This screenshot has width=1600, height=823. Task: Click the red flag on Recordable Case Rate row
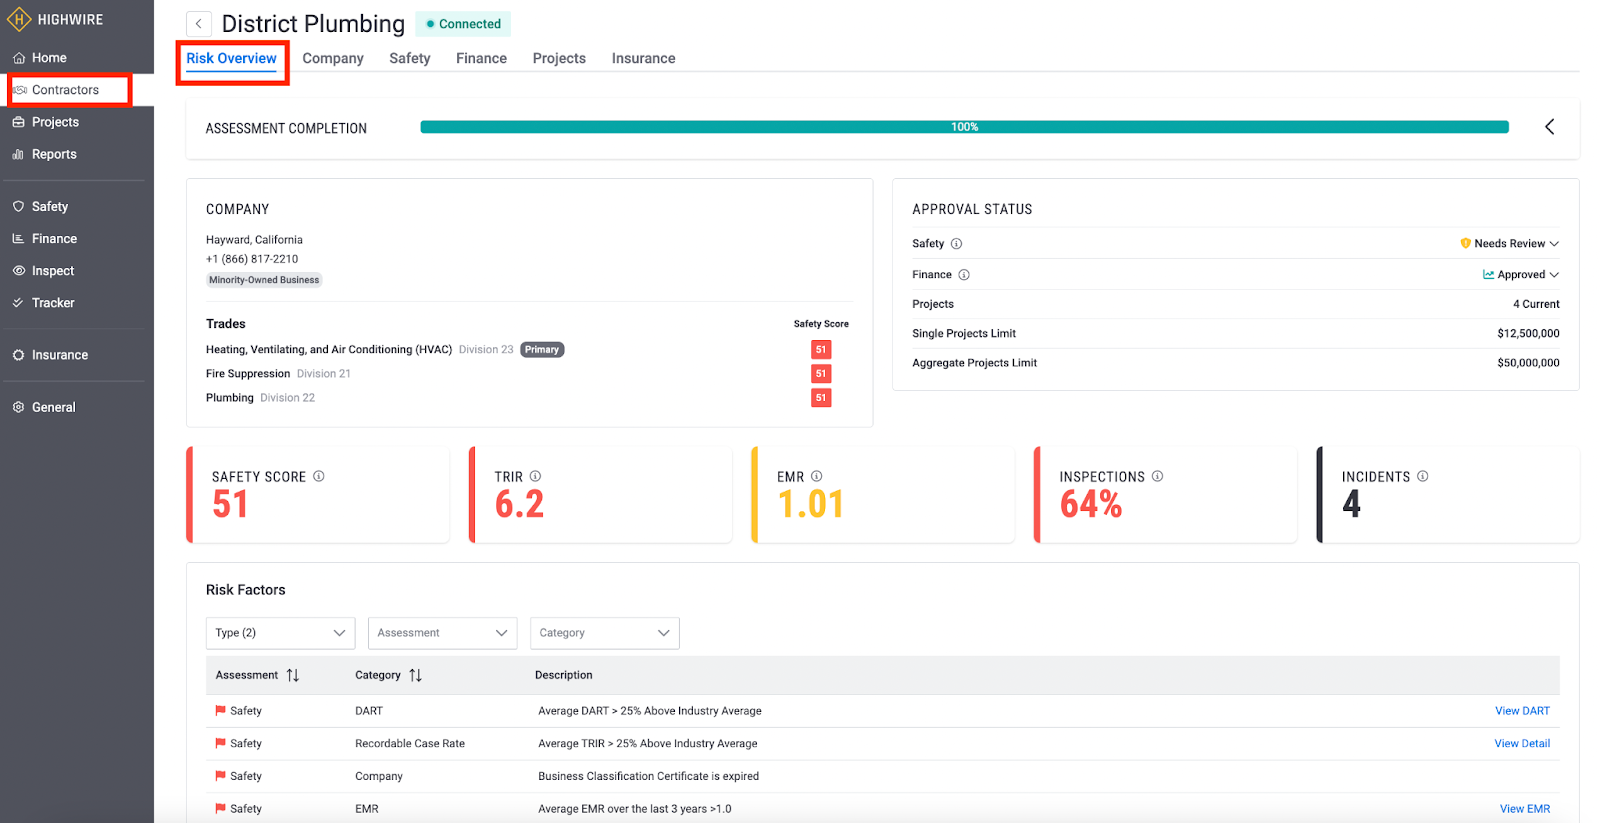click(220, 744)
